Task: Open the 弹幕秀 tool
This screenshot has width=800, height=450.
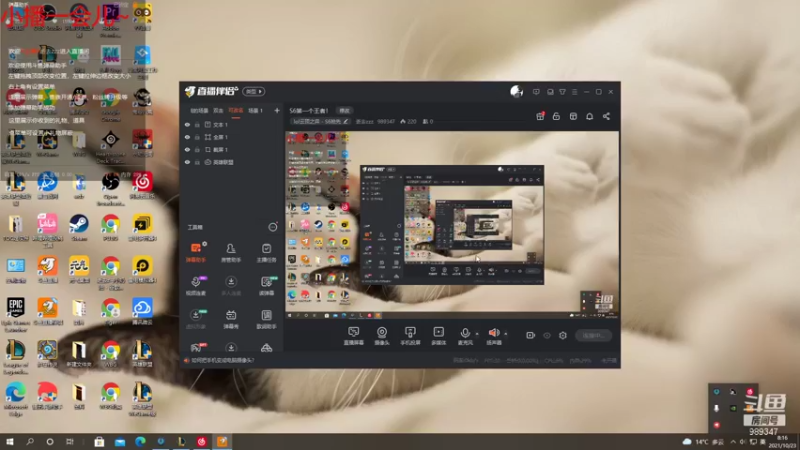Action: coord(231,319)
